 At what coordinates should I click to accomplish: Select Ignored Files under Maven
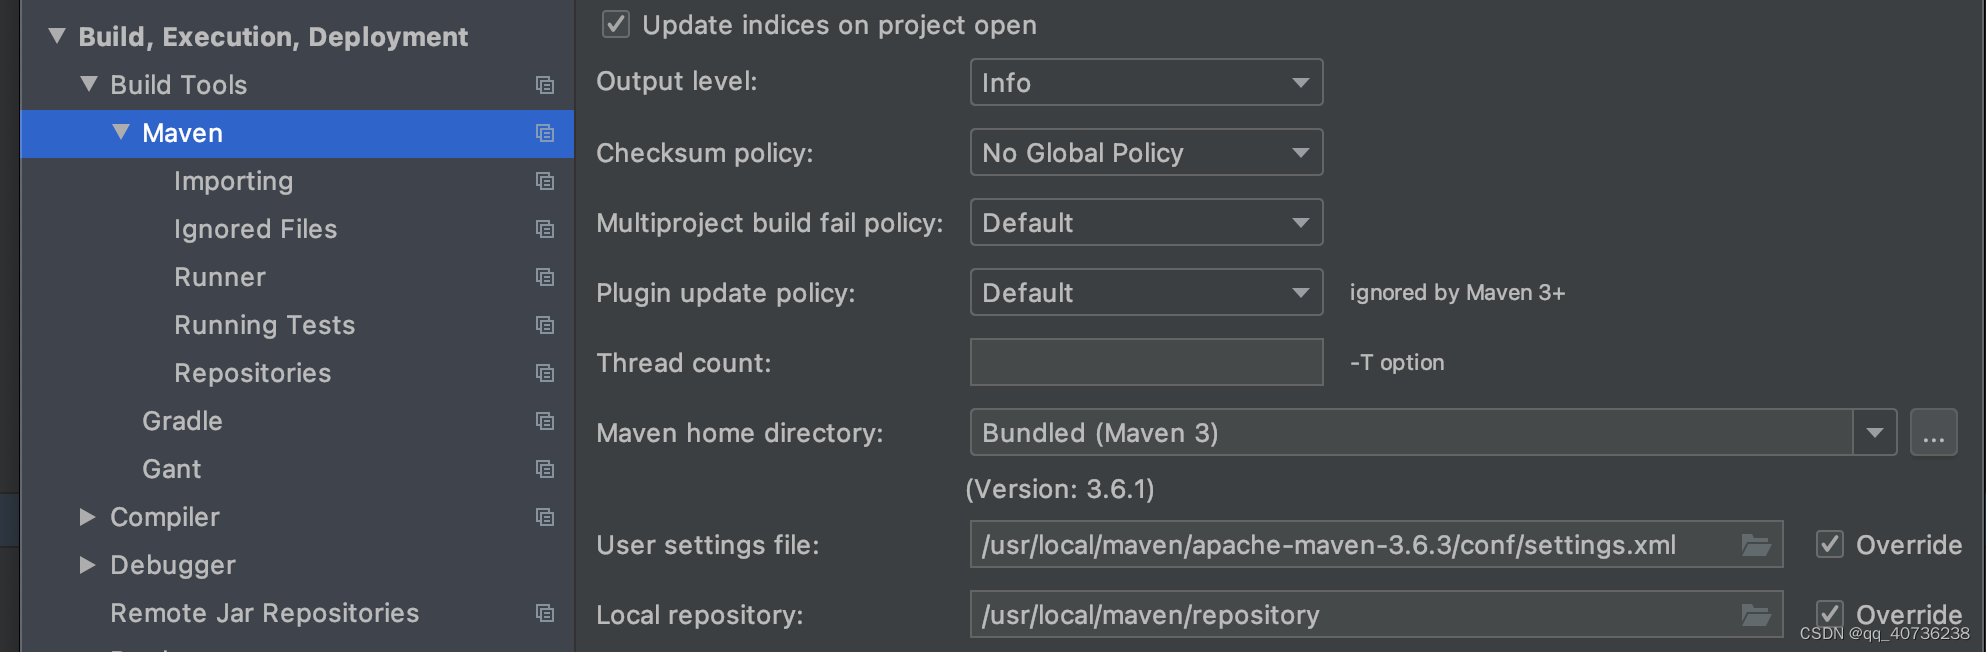tap(255, 229)
